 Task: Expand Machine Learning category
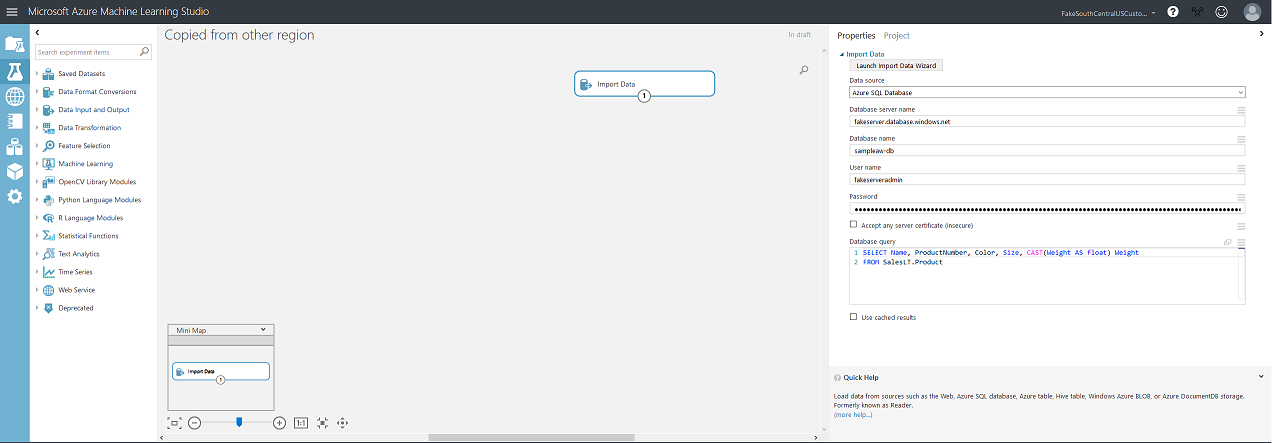37,164
